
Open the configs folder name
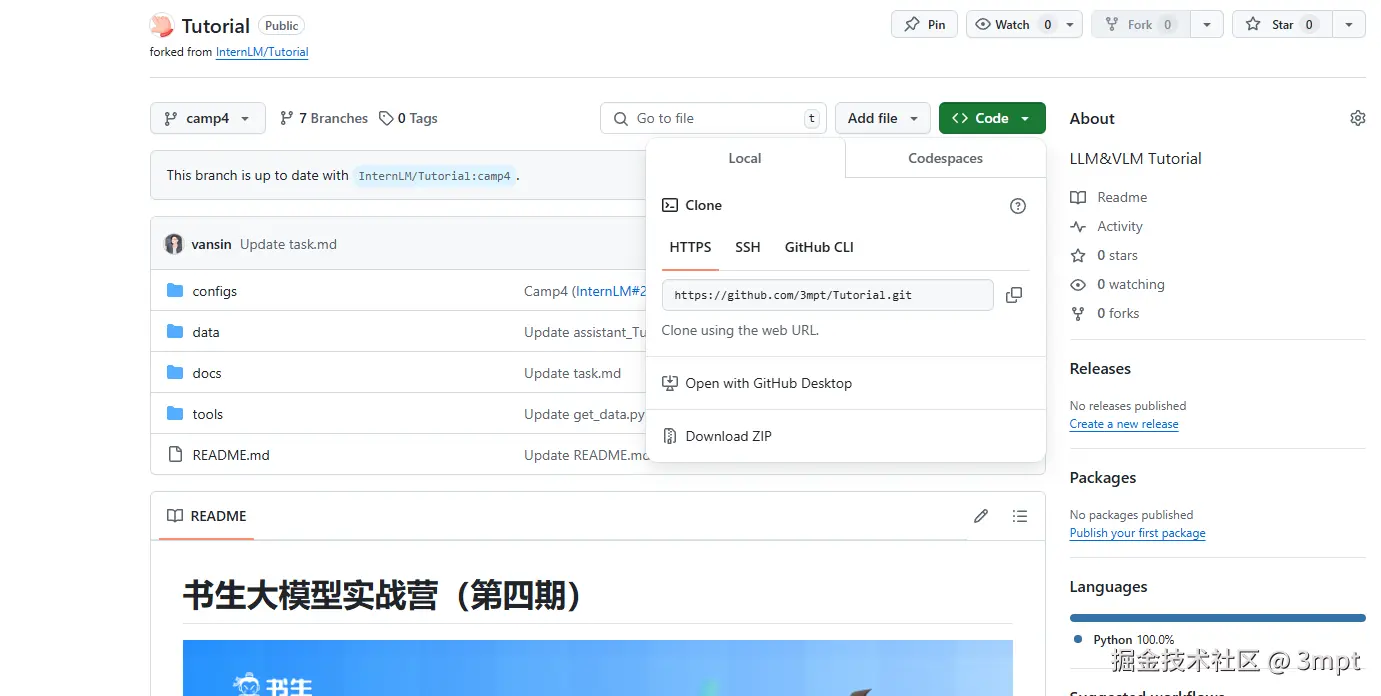click(x=215, y=291)
